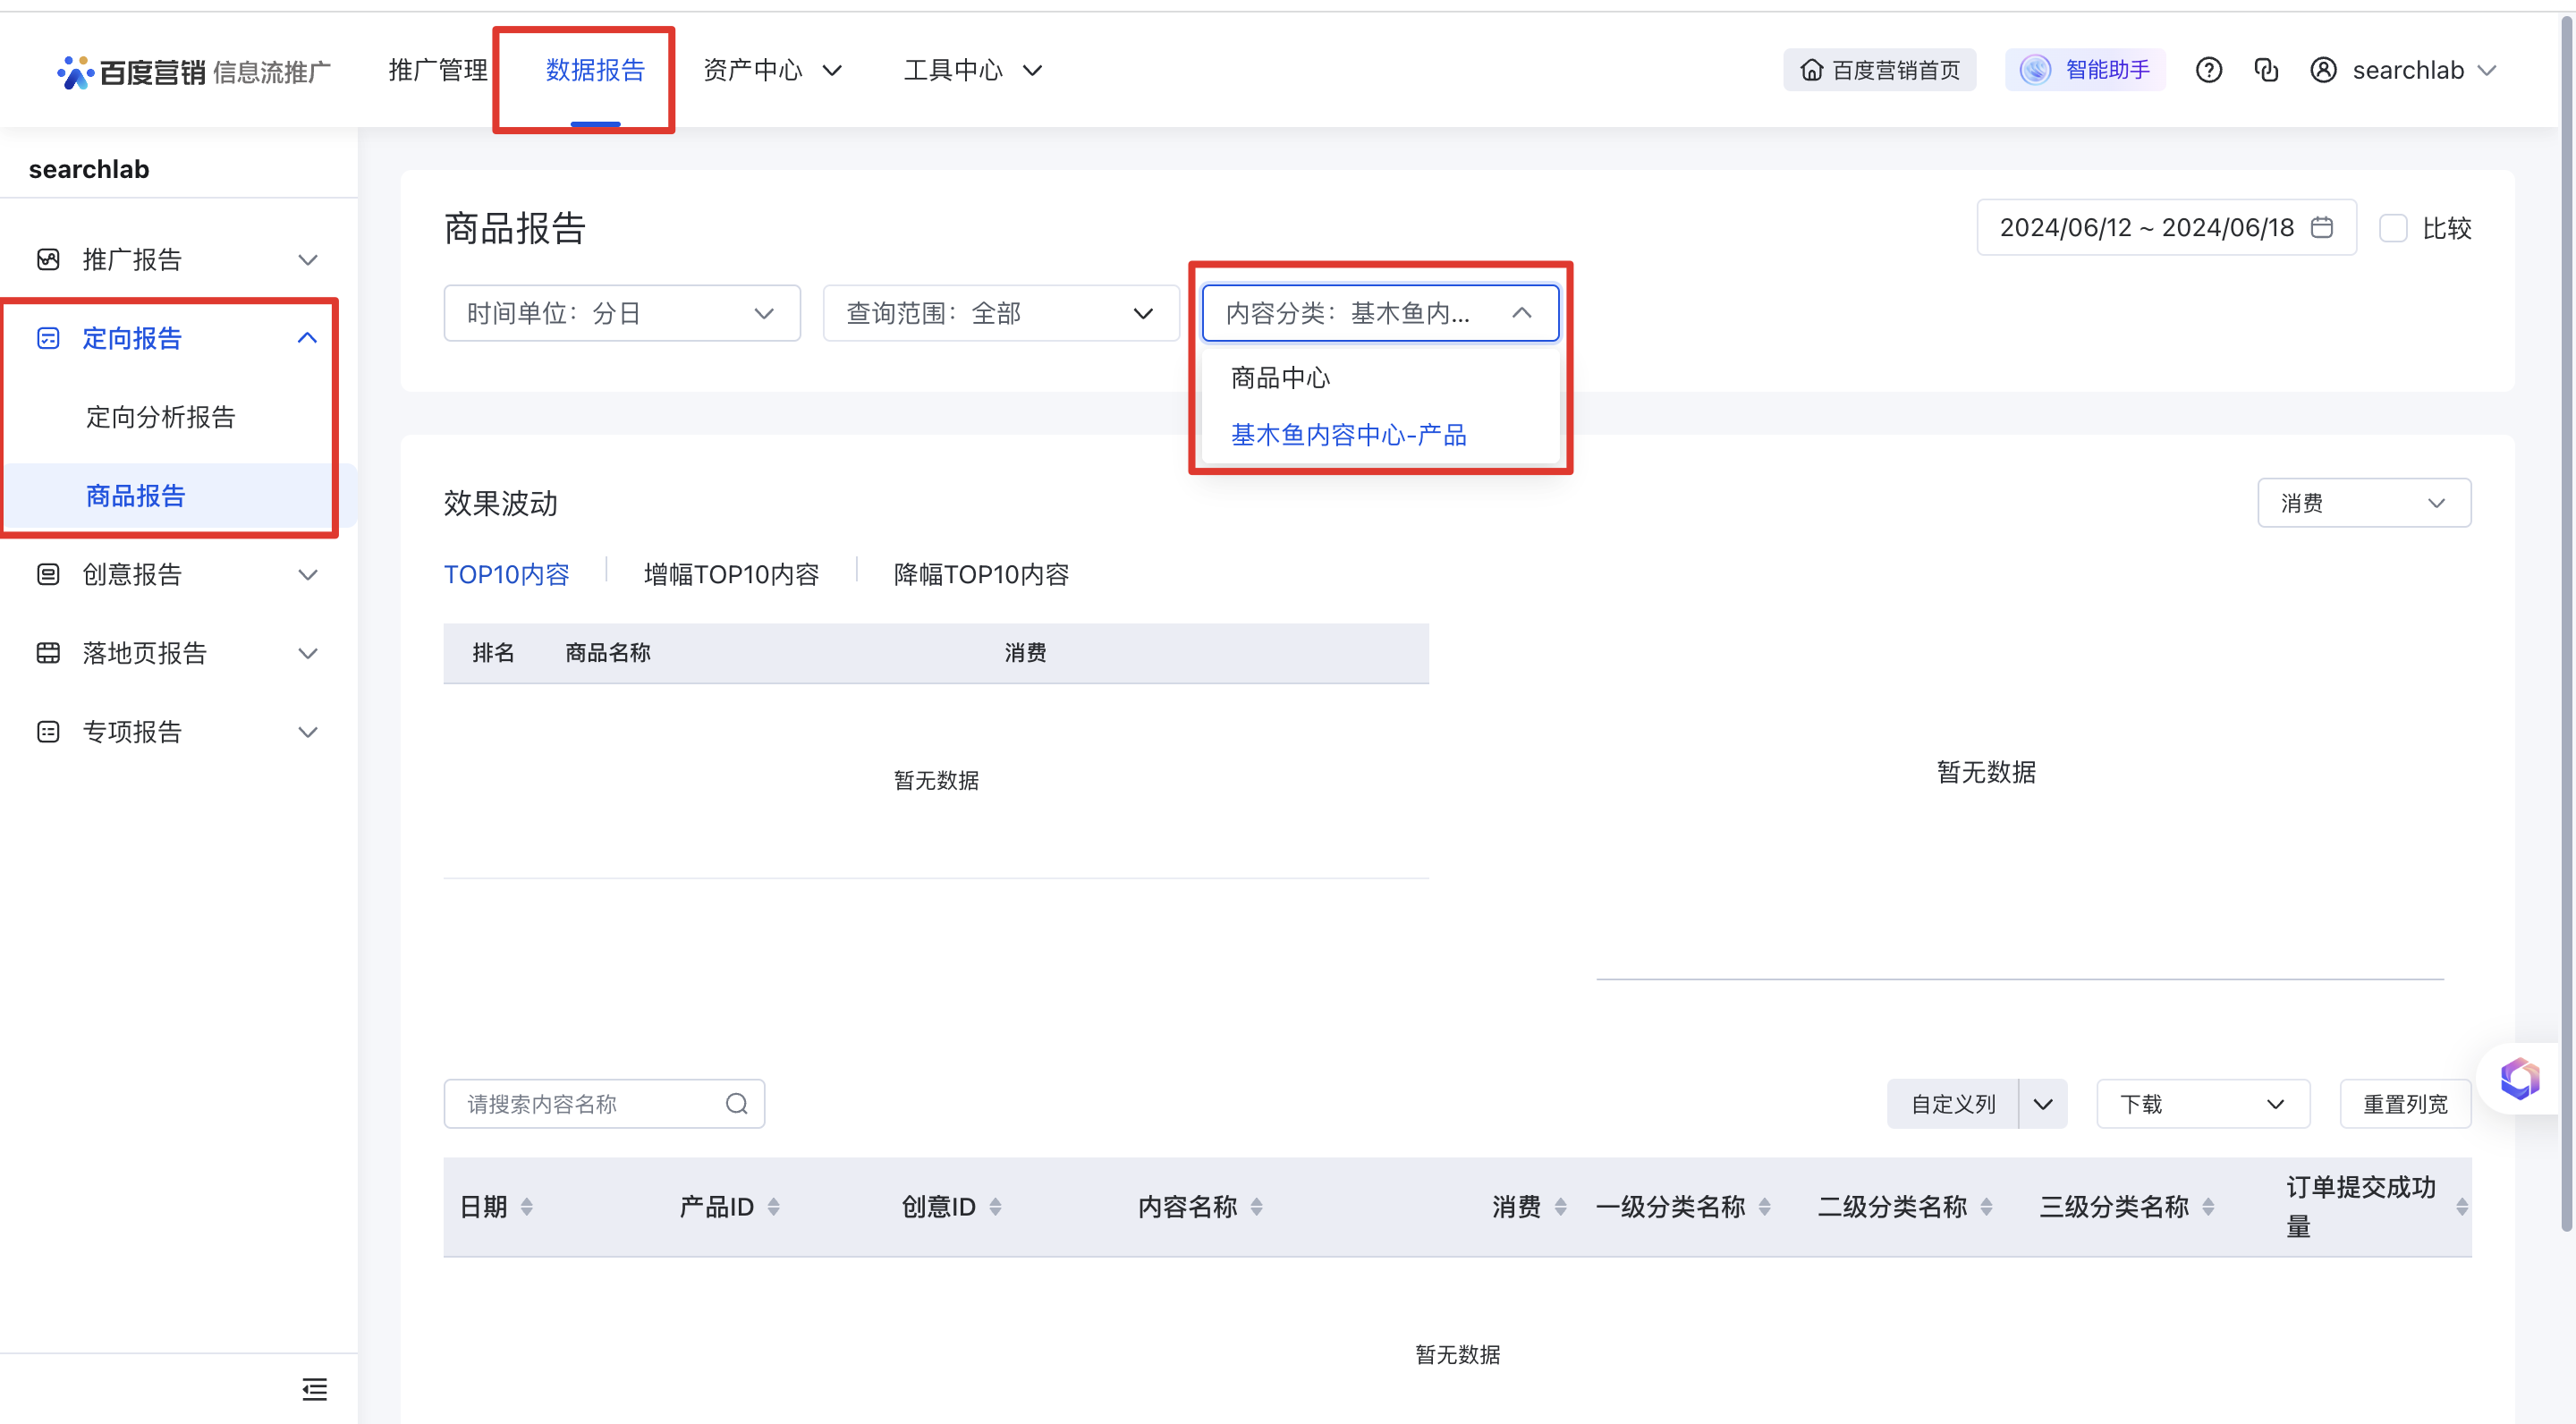This screenshot has height=1424, width=2576.
Task: Click the 重置列宽 button
Action: [x=2405, y=1103]
